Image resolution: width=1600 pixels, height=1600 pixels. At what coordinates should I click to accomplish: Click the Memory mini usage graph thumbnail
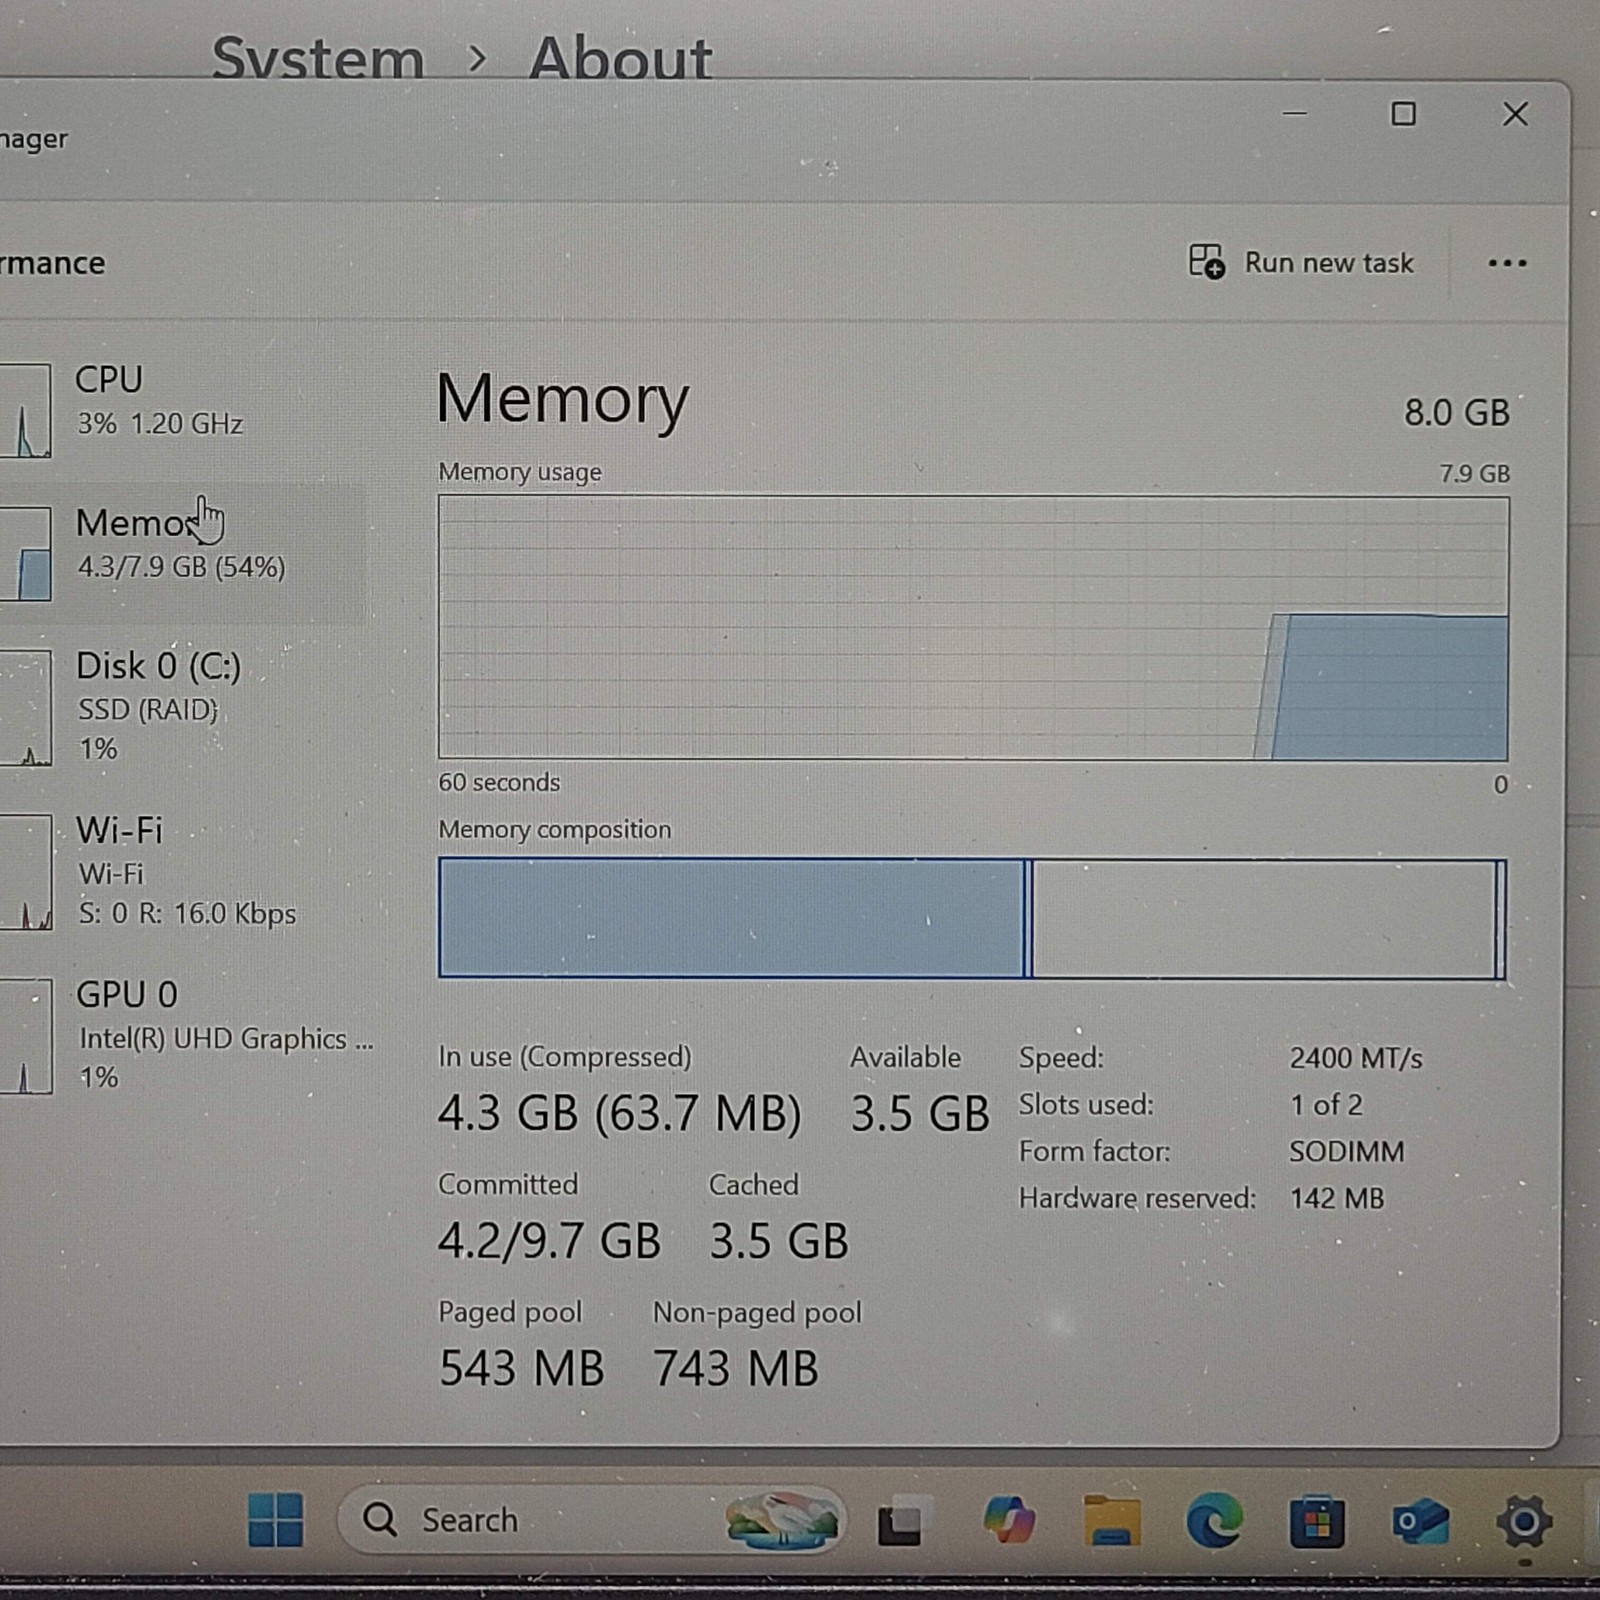[25, 554]
